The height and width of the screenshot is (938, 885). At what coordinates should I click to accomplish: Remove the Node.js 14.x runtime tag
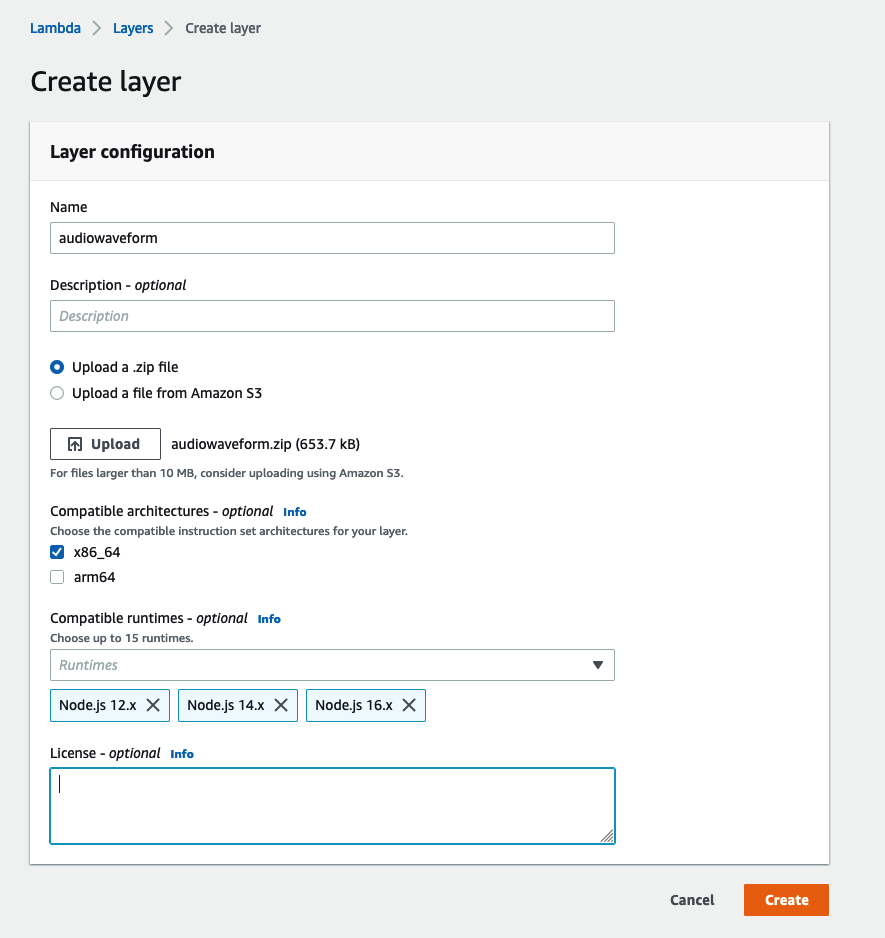pos(281,705)
